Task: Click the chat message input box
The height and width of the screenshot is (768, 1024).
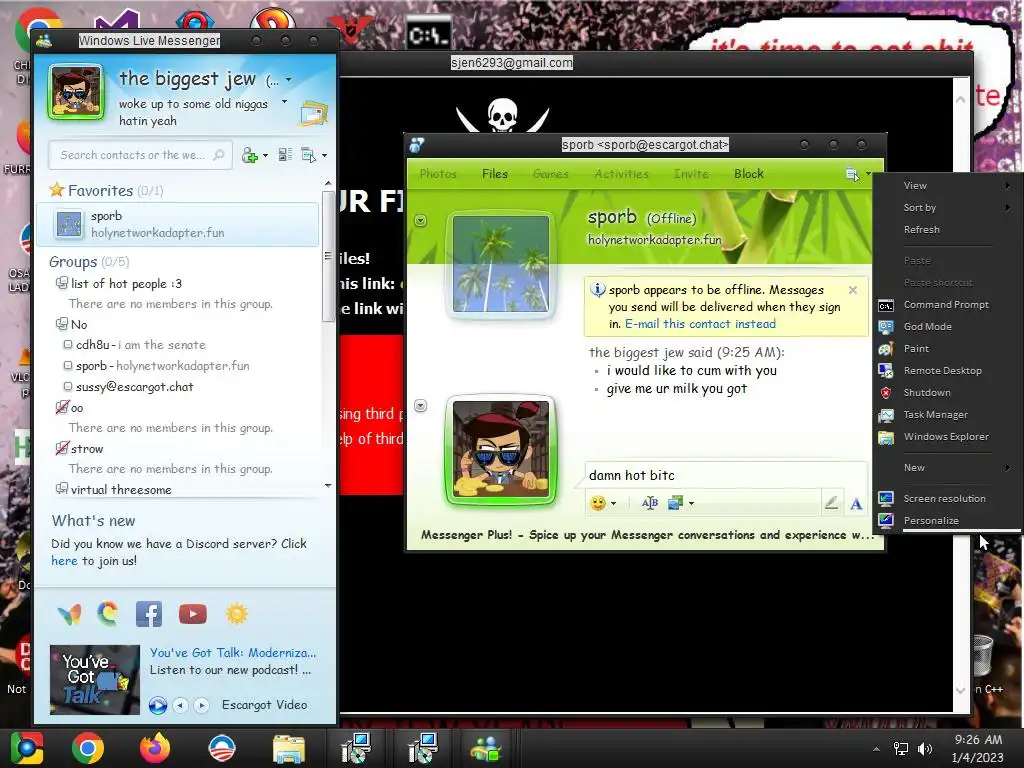Action: [725, 475]
